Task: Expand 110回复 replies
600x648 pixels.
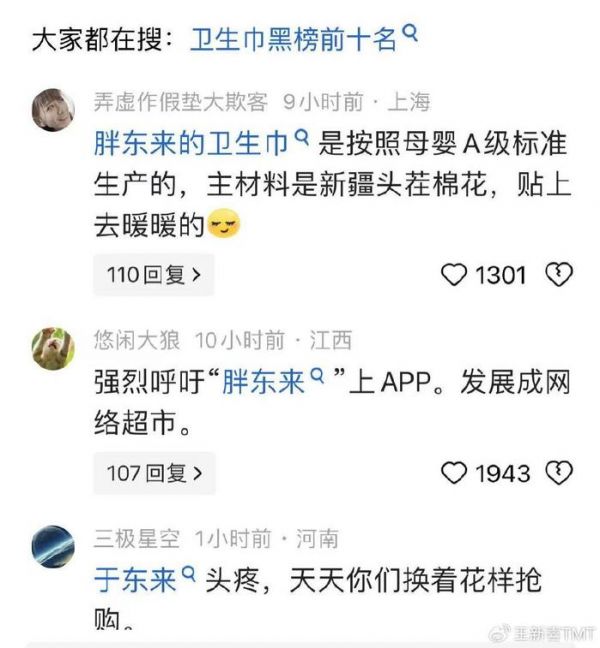Action: click(154, 275)
